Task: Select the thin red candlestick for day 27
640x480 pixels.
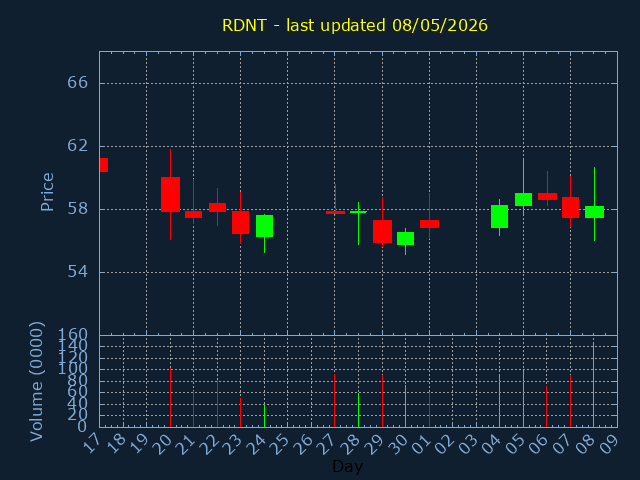Action: coord(335,212)
